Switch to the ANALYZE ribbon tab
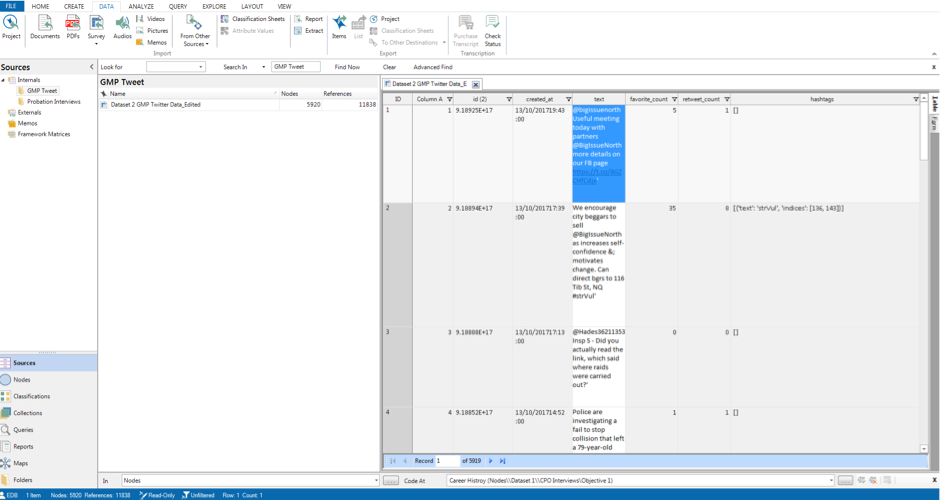 click(x=141, y=6)
